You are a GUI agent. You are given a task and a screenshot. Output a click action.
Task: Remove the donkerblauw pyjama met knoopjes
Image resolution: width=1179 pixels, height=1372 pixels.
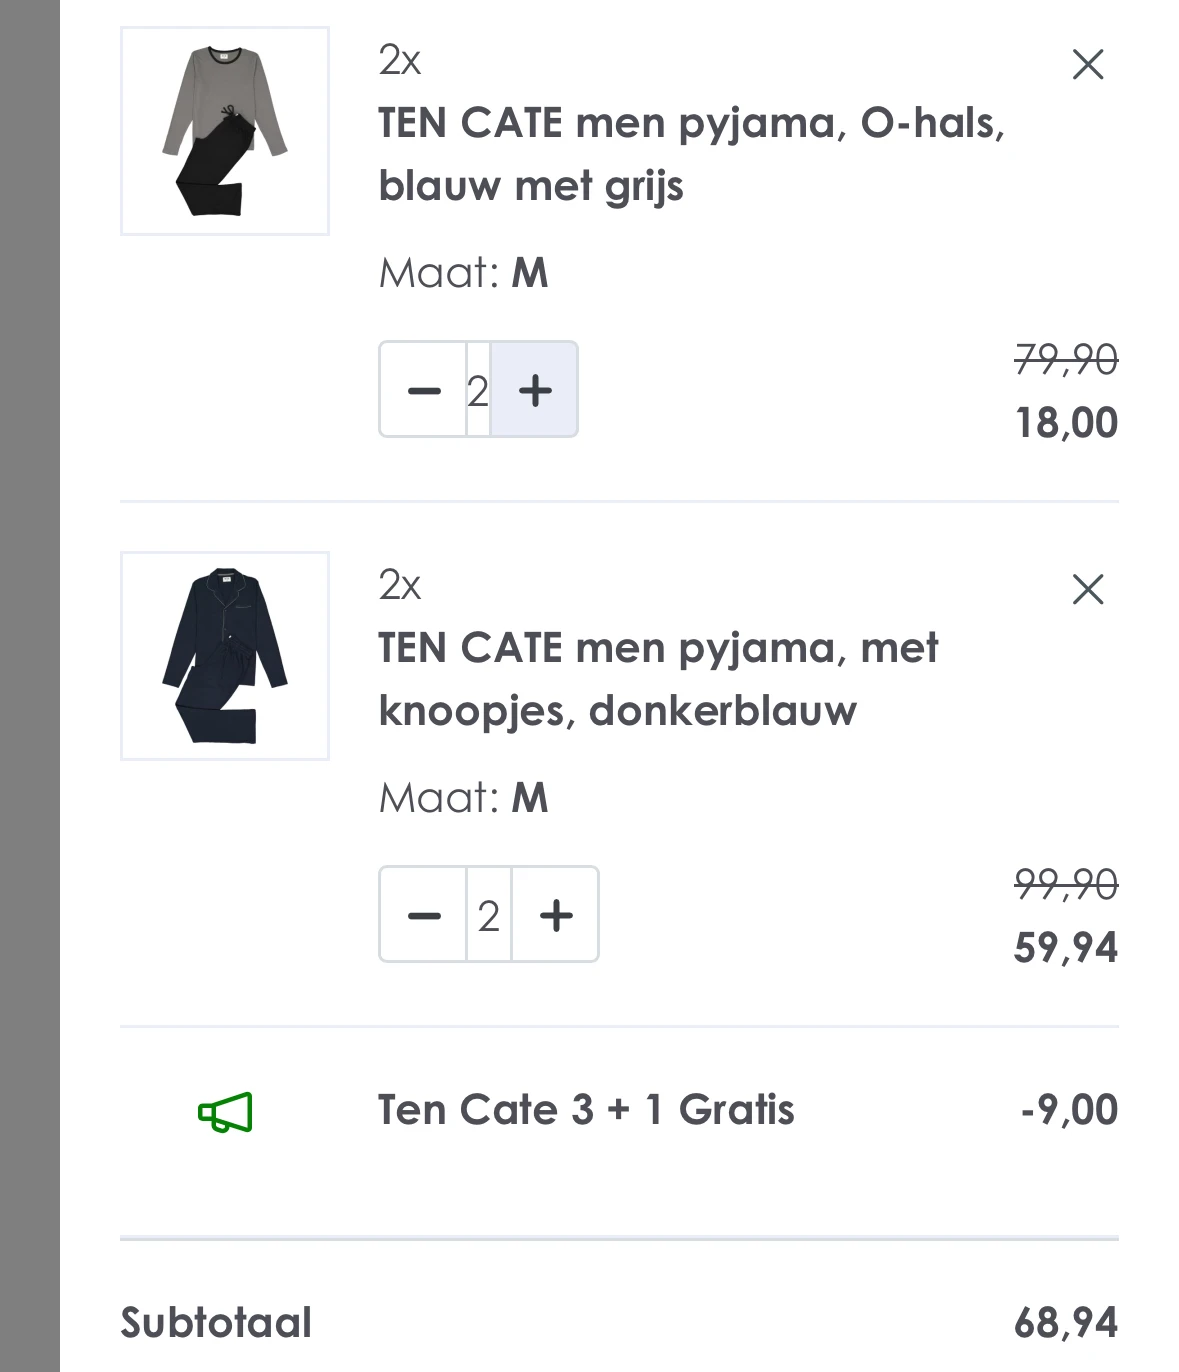pos(1087,590)
